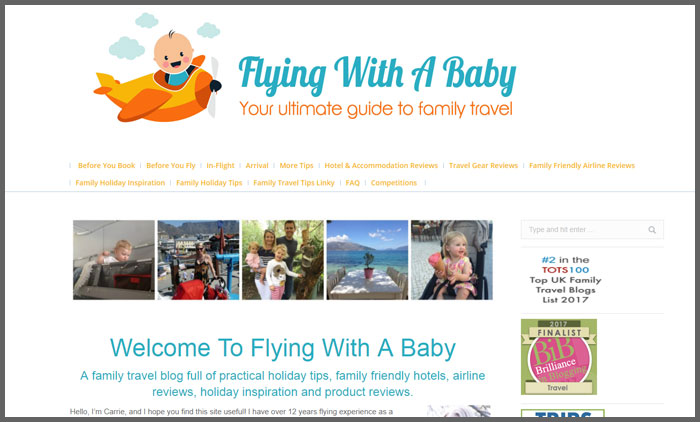700x422 pixels.
Task: Open the Family Travel Tips Linky page
Action: [x=294, y=183]
